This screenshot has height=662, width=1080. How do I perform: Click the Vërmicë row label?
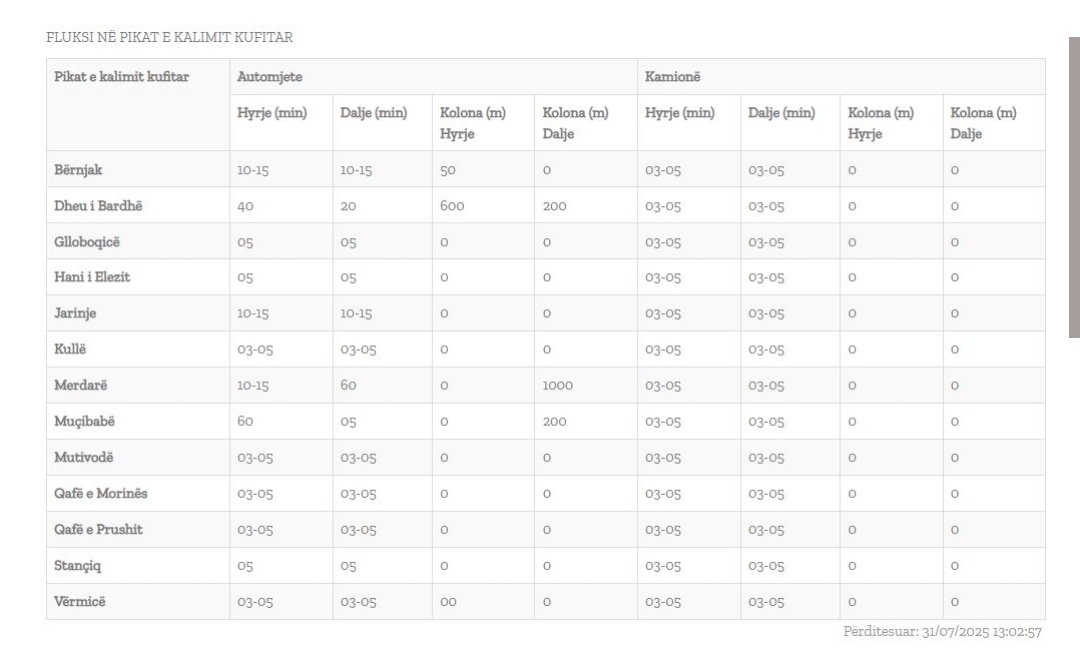point(79,602)
